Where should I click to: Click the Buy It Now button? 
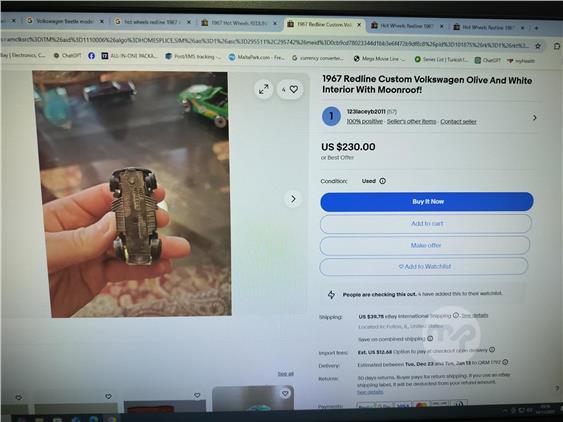427,201
